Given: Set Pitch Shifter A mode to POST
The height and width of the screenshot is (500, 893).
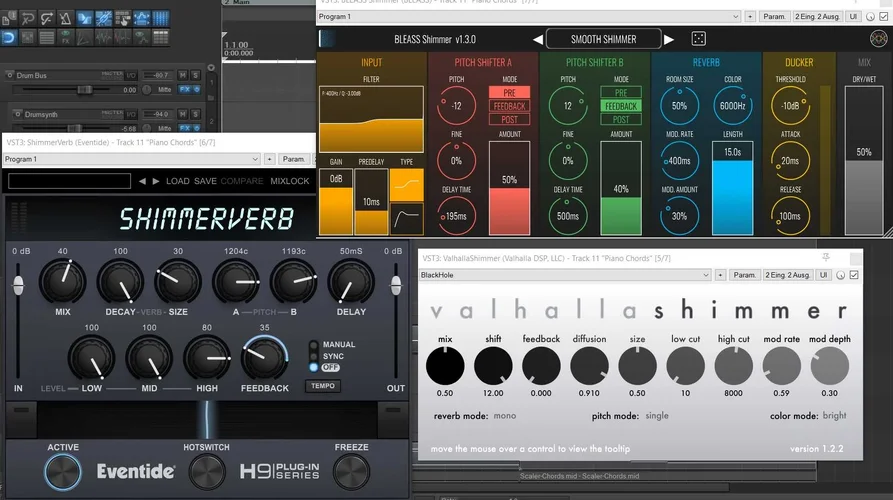Looking at the screenshot, I should pyautogui.click(x=509, y=120).
